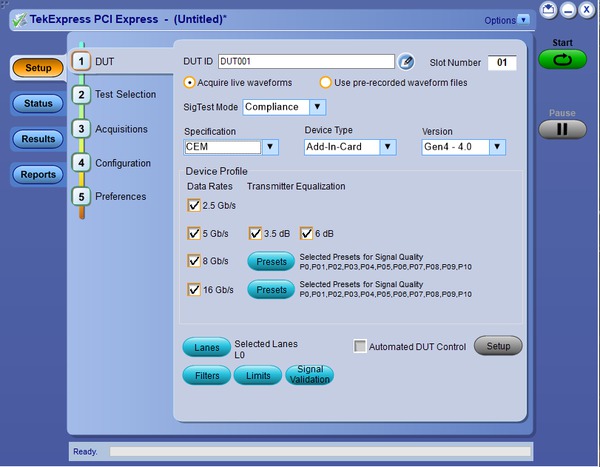
Task: Click the CEM specification field
Action: pyautogui.click(x=223, y=147)
